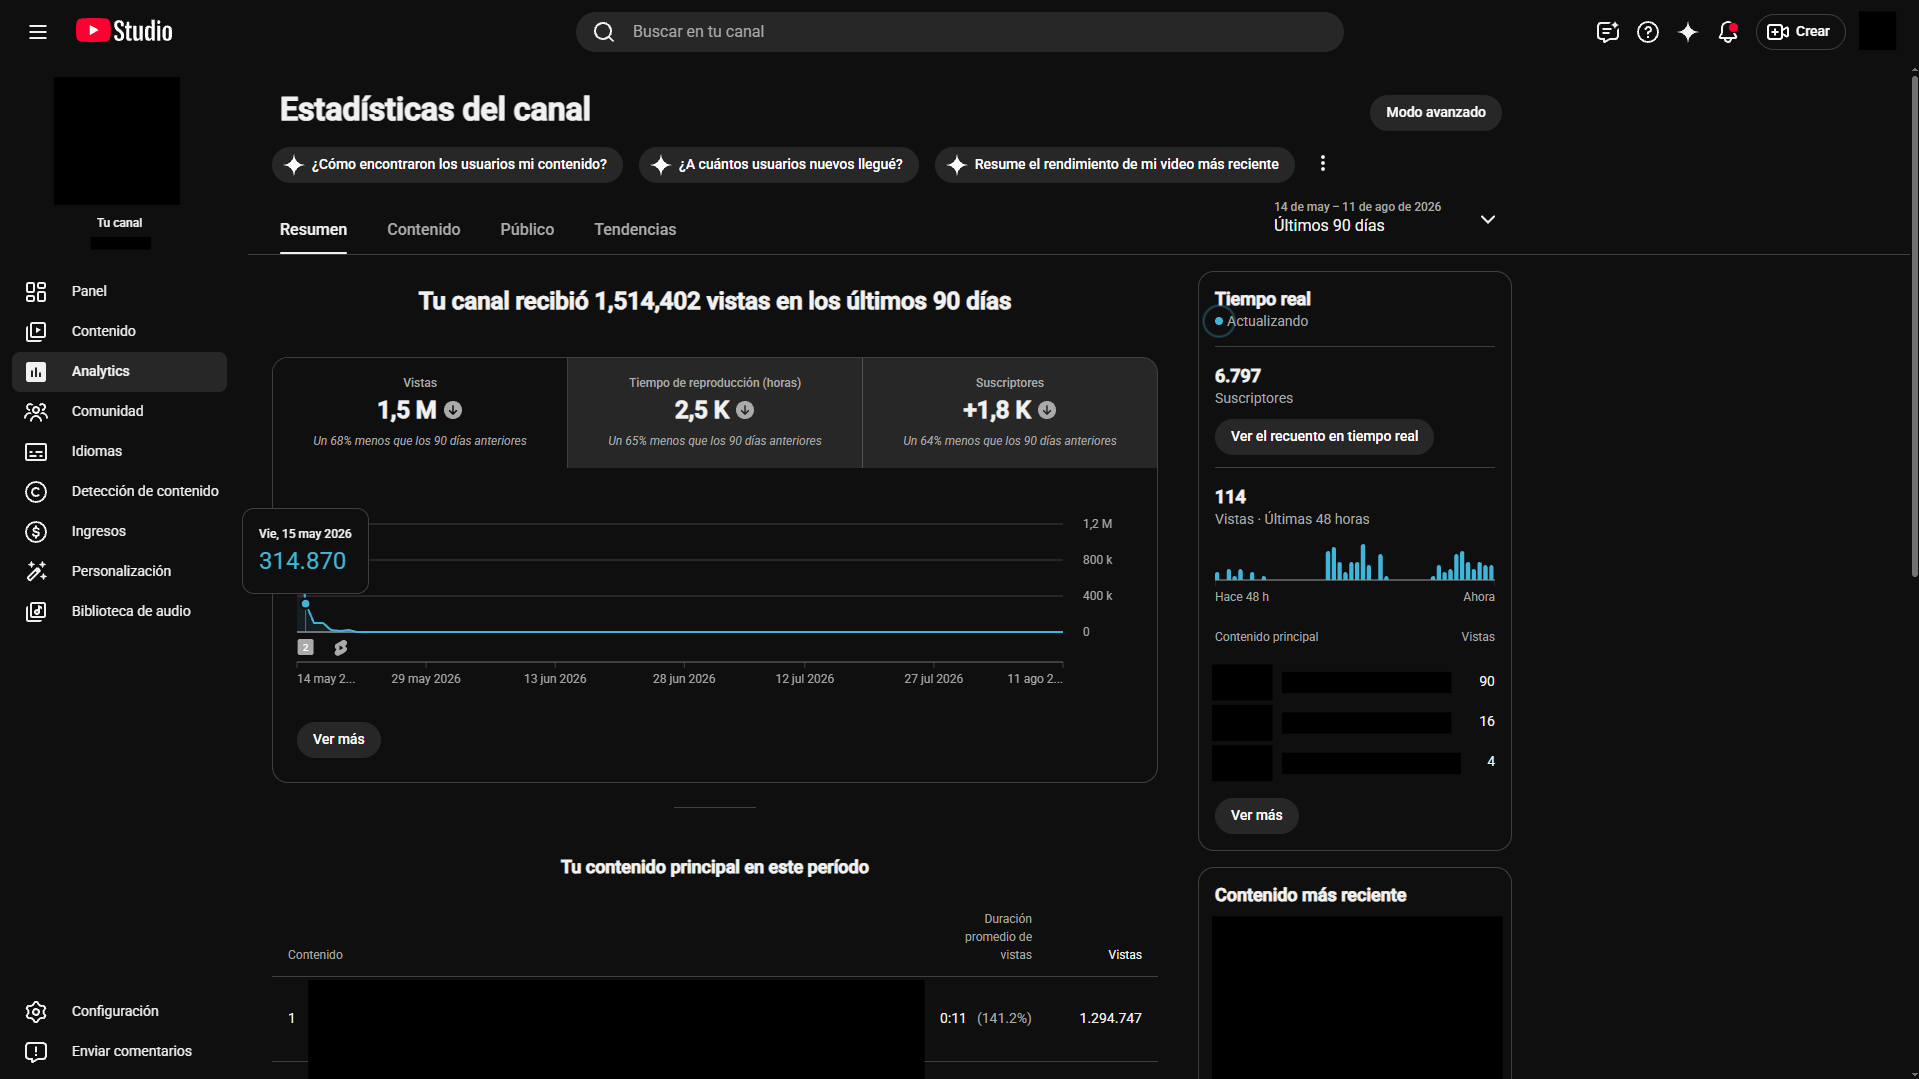Viewport: 1919px width, 1079px height.
Task: Open the feedback comment icon in header
Action: (1607, 32)
